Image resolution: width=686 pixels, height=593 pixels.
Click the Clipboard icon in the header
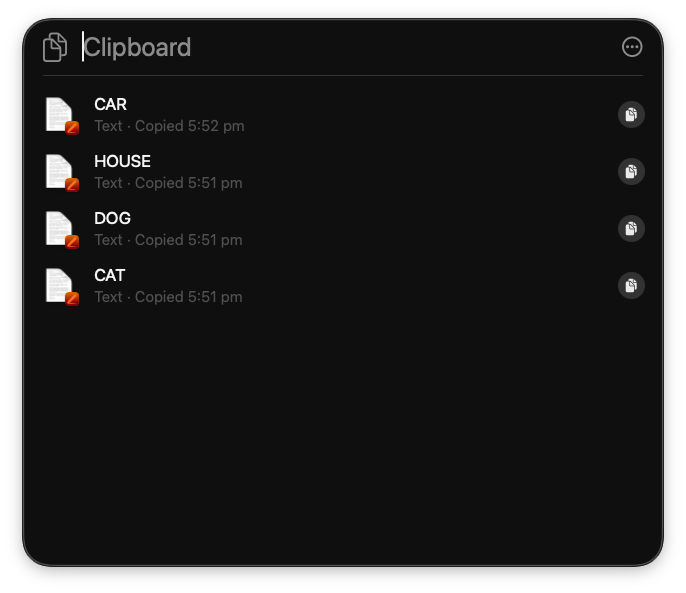[x=55, y=47]
